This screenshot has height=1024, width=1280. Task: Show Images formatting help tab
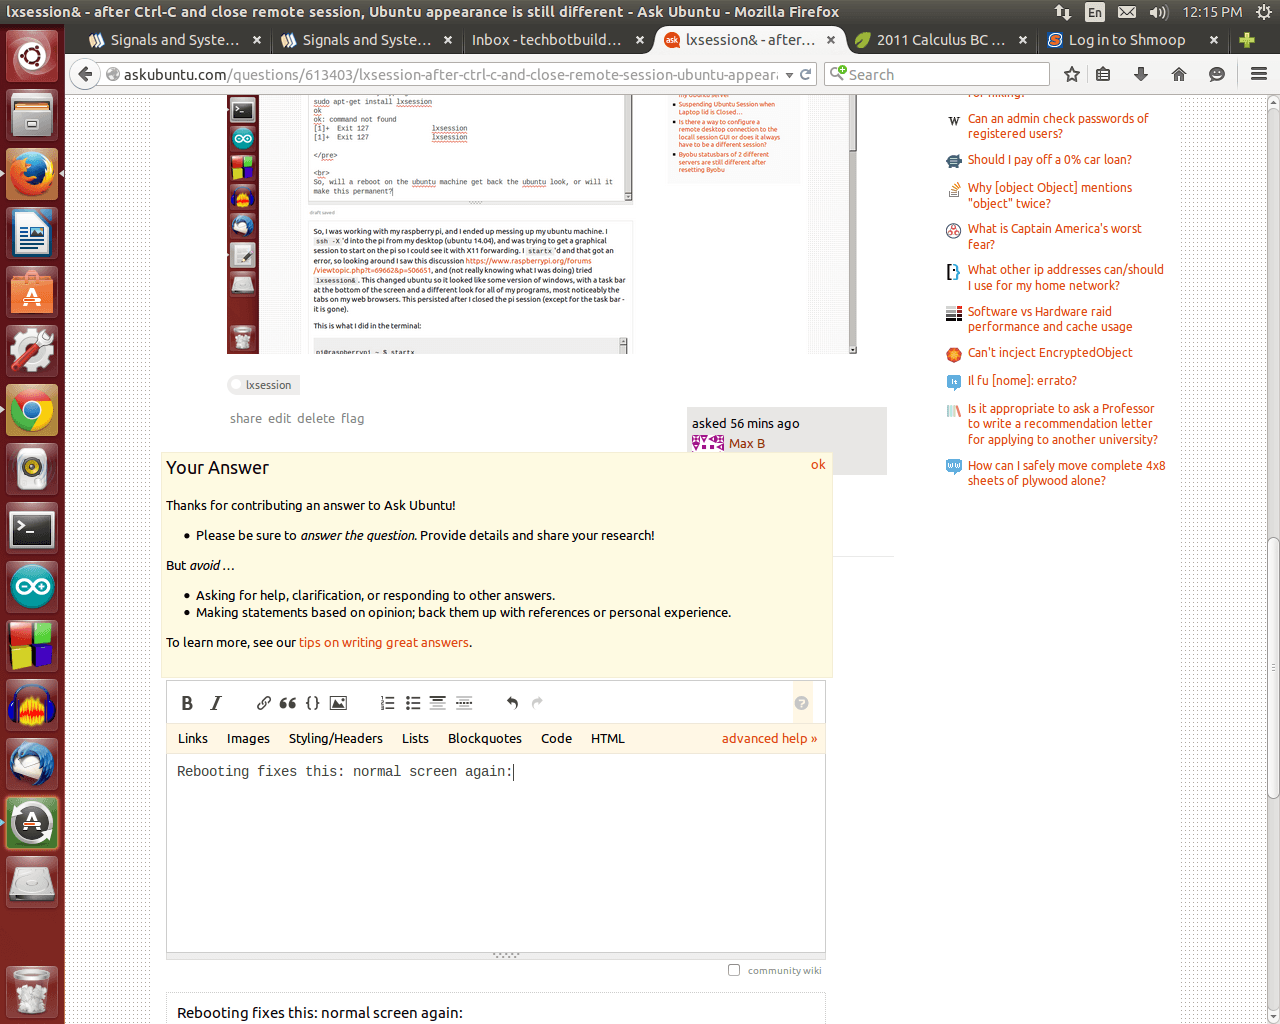(x=248, y=738)
